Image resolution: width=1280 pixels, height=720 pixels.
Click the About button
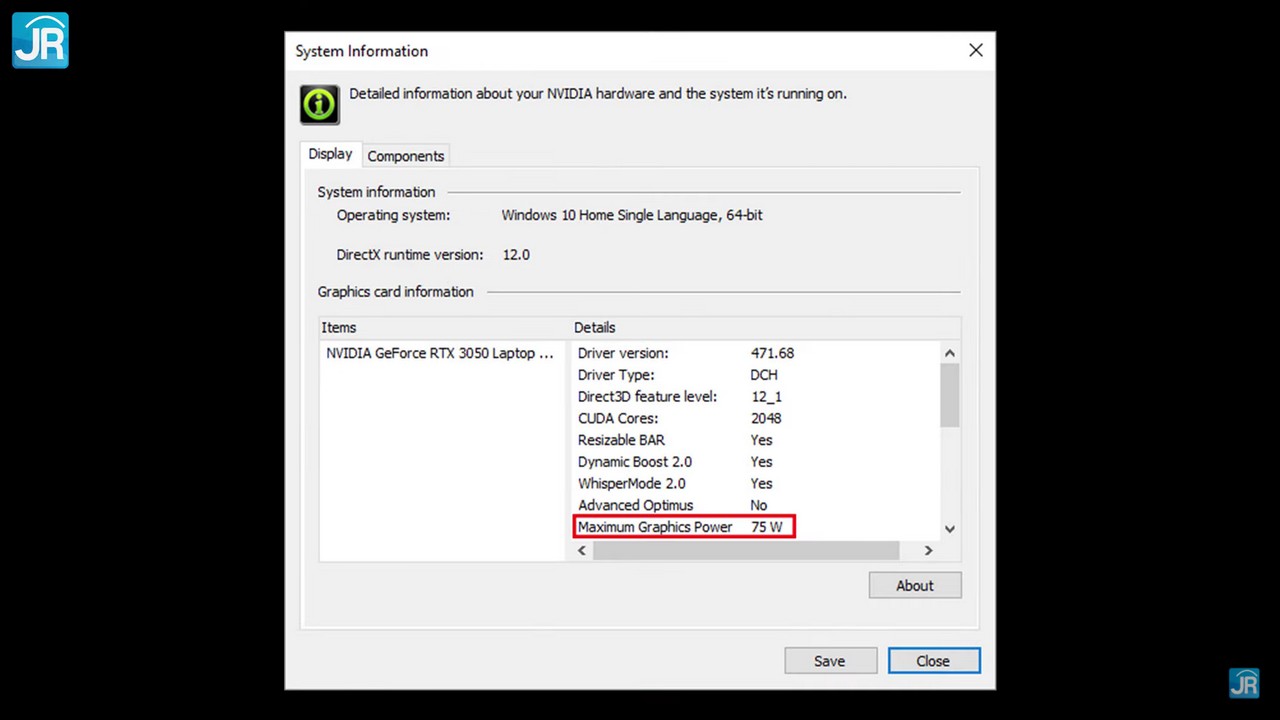click(x=915, y=586)
